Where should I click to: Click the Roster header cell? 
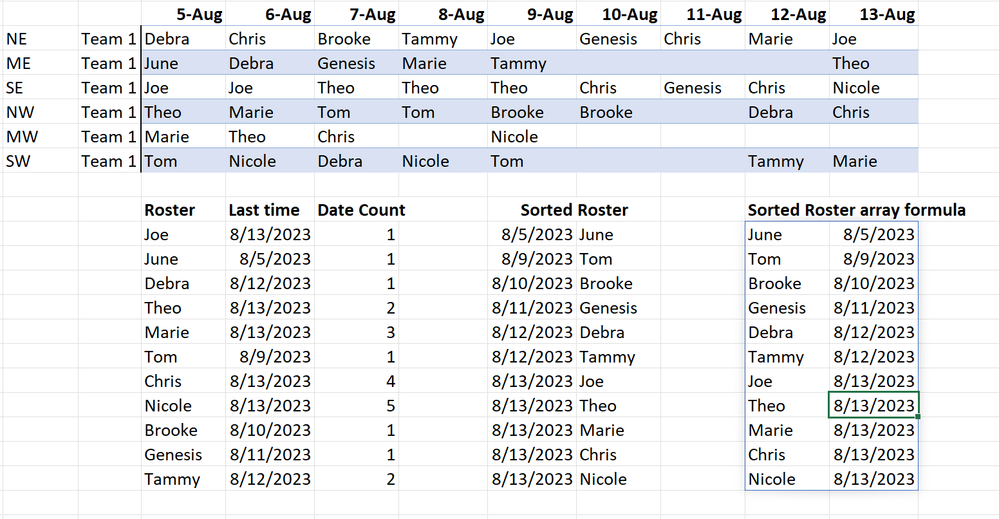(183, 210)
